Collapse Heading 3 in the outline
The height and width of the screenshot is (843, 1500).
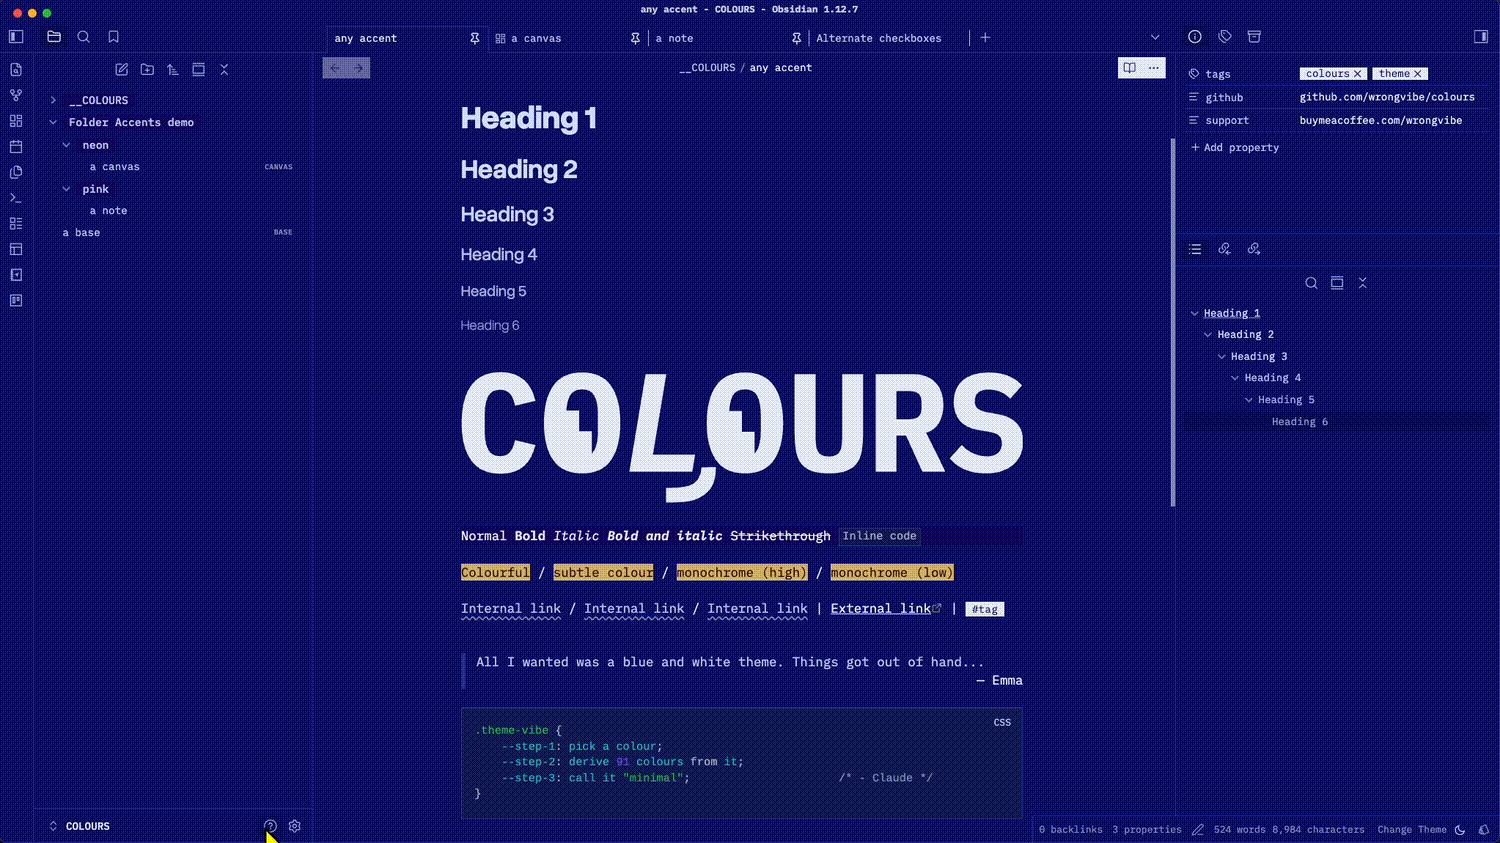1221,356
